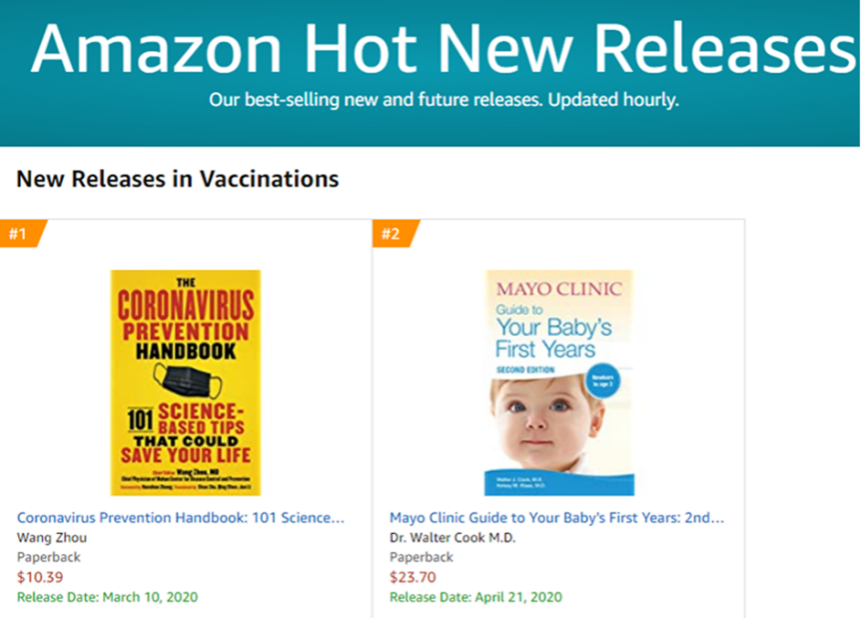Open the Mayo Clinic Guide title link
861x618 pixels.
tap(556, 518)
